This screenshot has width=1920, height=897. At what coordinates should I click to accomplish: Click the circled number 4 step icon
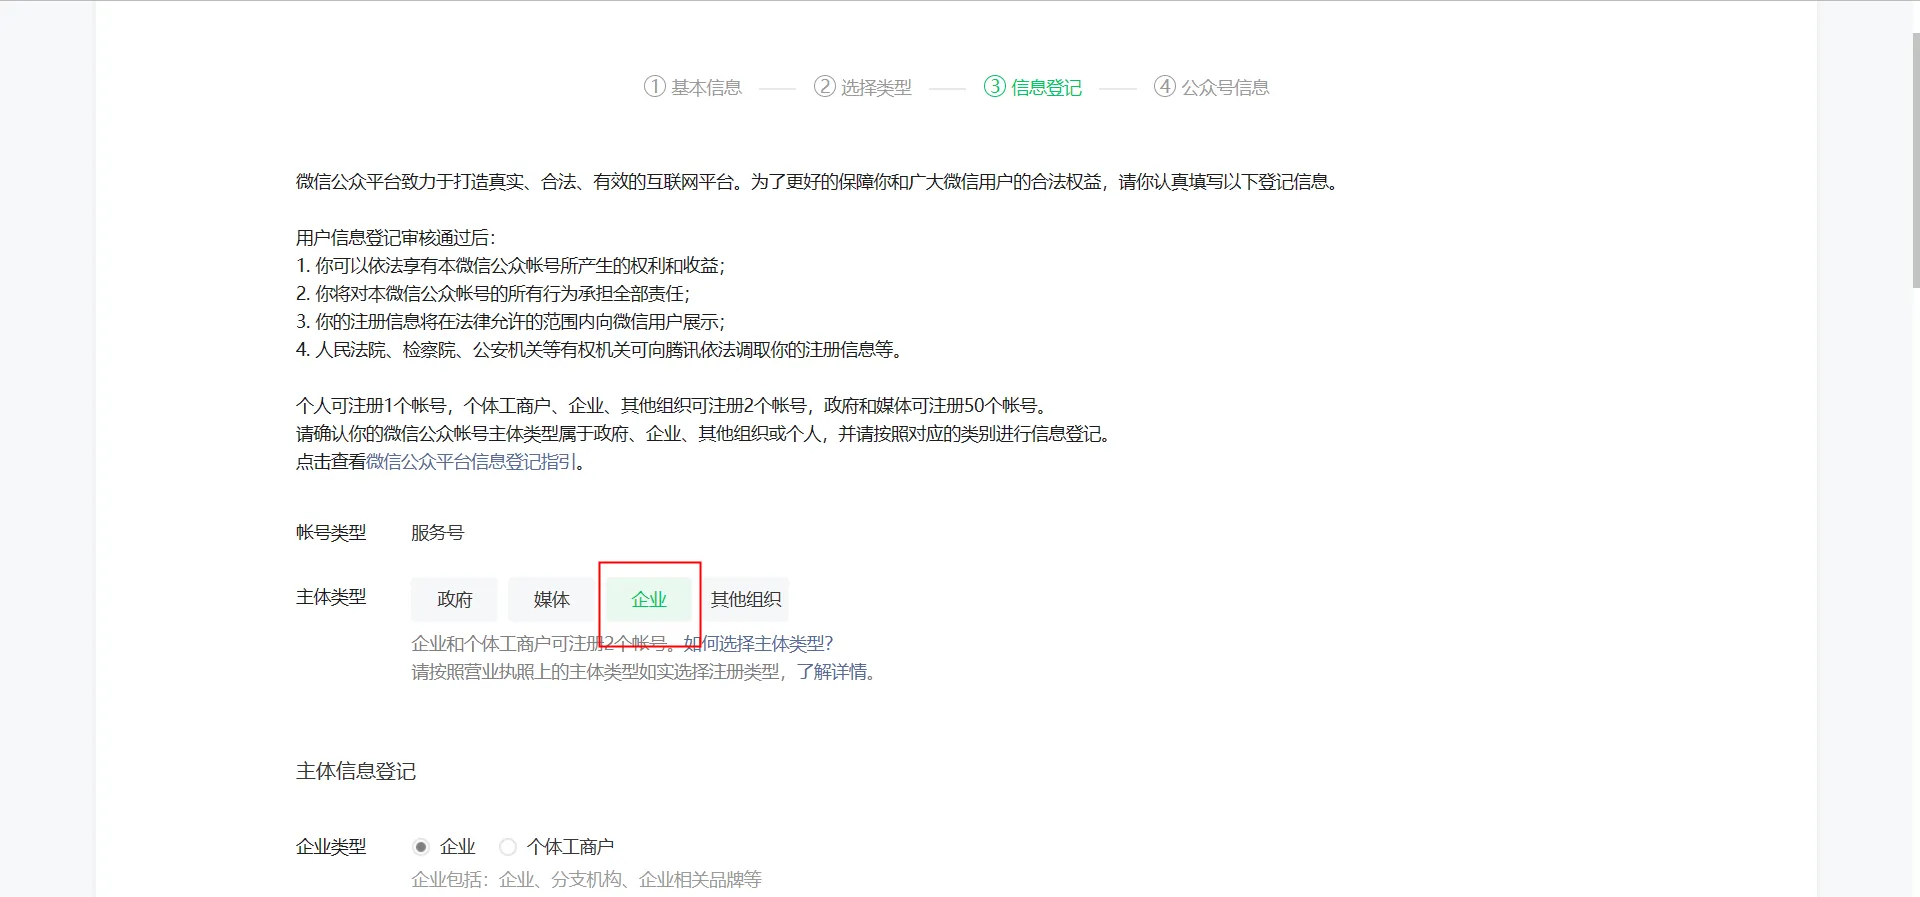pyautogui.click(x=1164, y=86)
